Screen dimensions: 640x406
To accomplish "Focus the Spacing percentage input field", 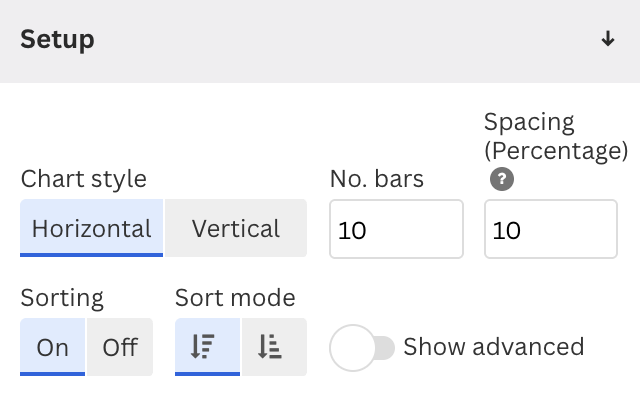I will [x=551, y=229].
